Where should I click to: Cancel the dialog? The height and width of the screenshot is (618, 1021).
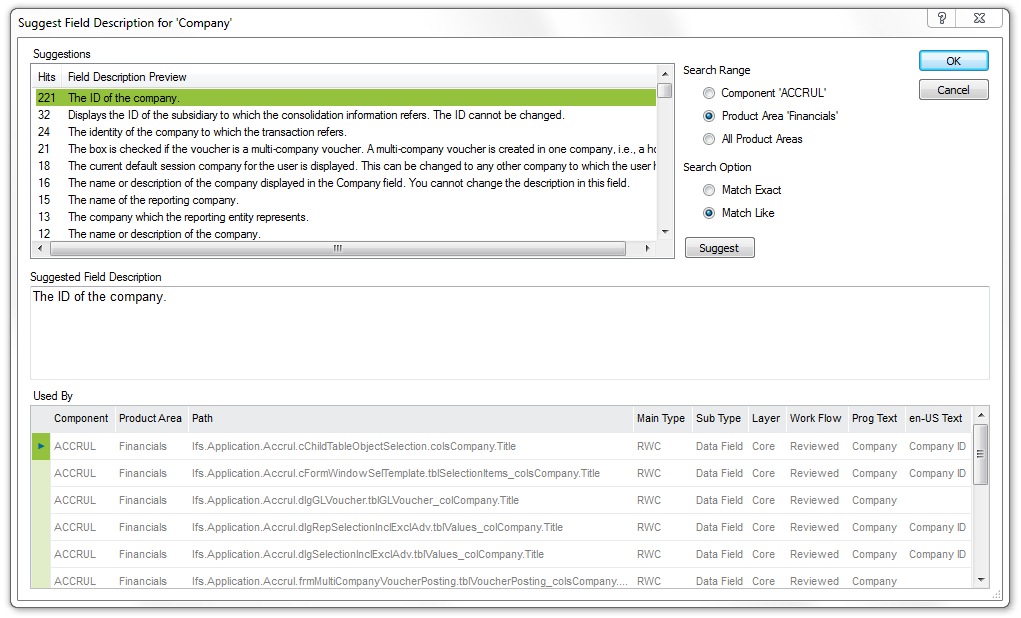tap(953, 90)
